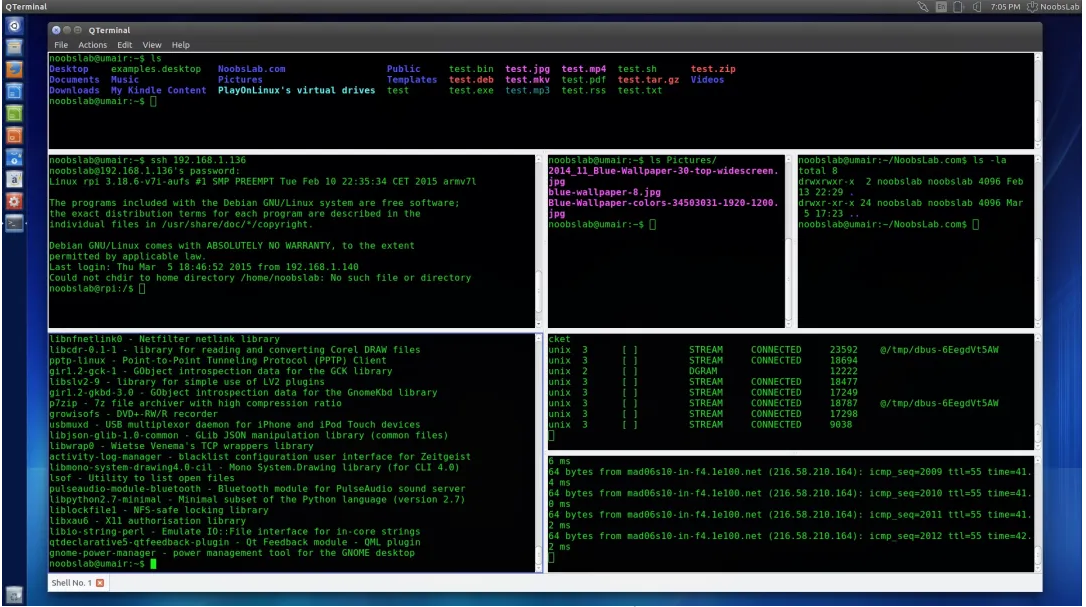The height and width of the screenshot is (607, 1086).
Task: Open the Edit menu
Action: 124,45
